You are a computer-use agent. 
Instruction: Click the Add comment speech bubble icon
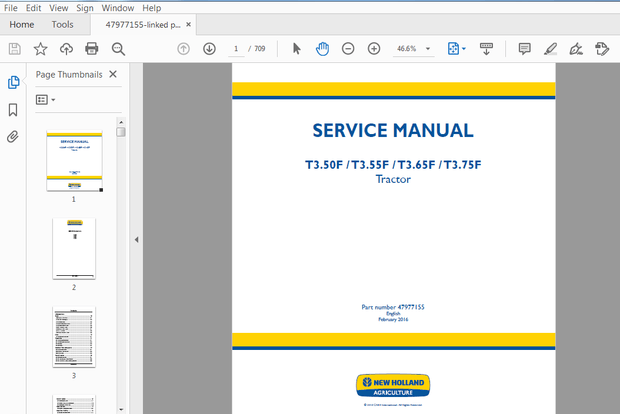click(x=524, y=49)
